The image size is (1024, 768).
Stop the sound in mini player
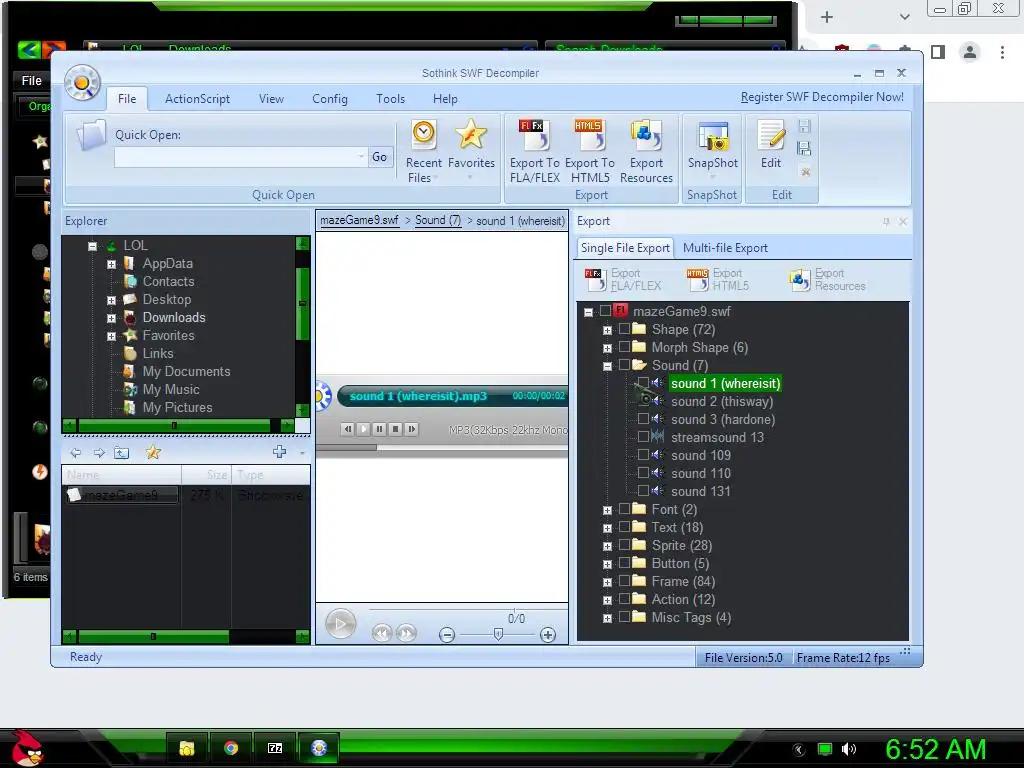[x=395, y=429]
